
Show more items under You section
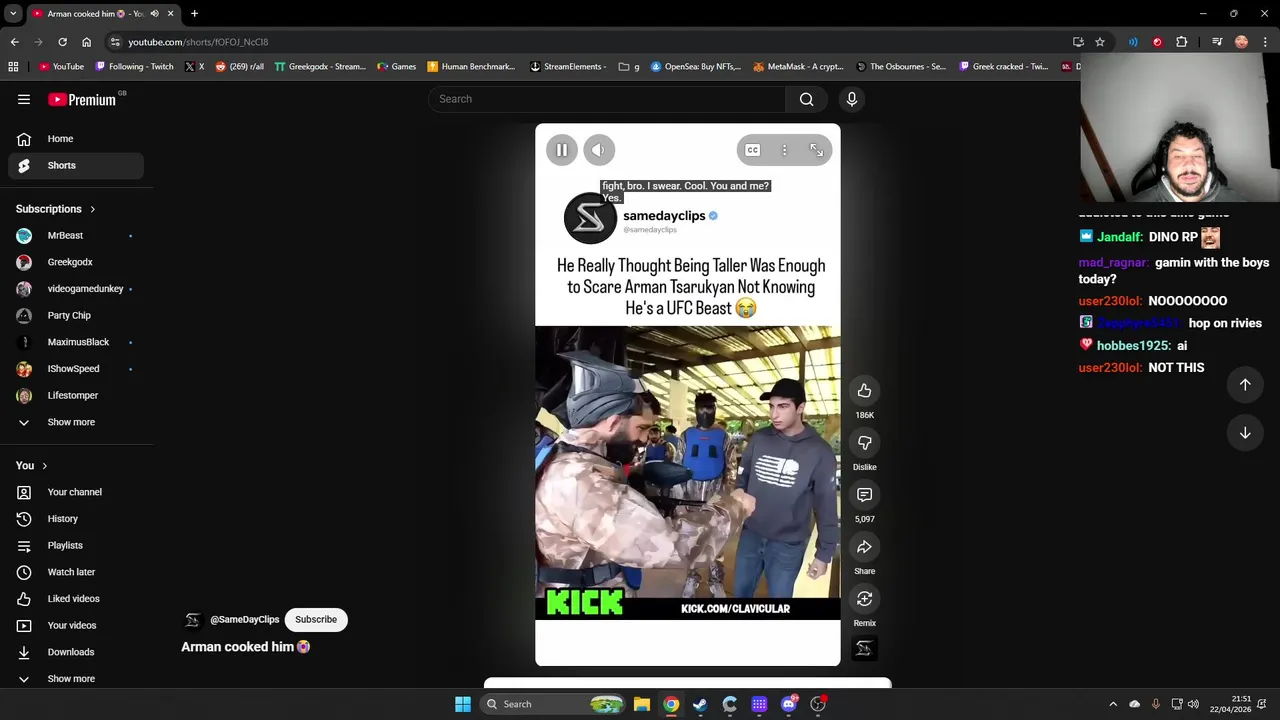(x=76, y=679)
